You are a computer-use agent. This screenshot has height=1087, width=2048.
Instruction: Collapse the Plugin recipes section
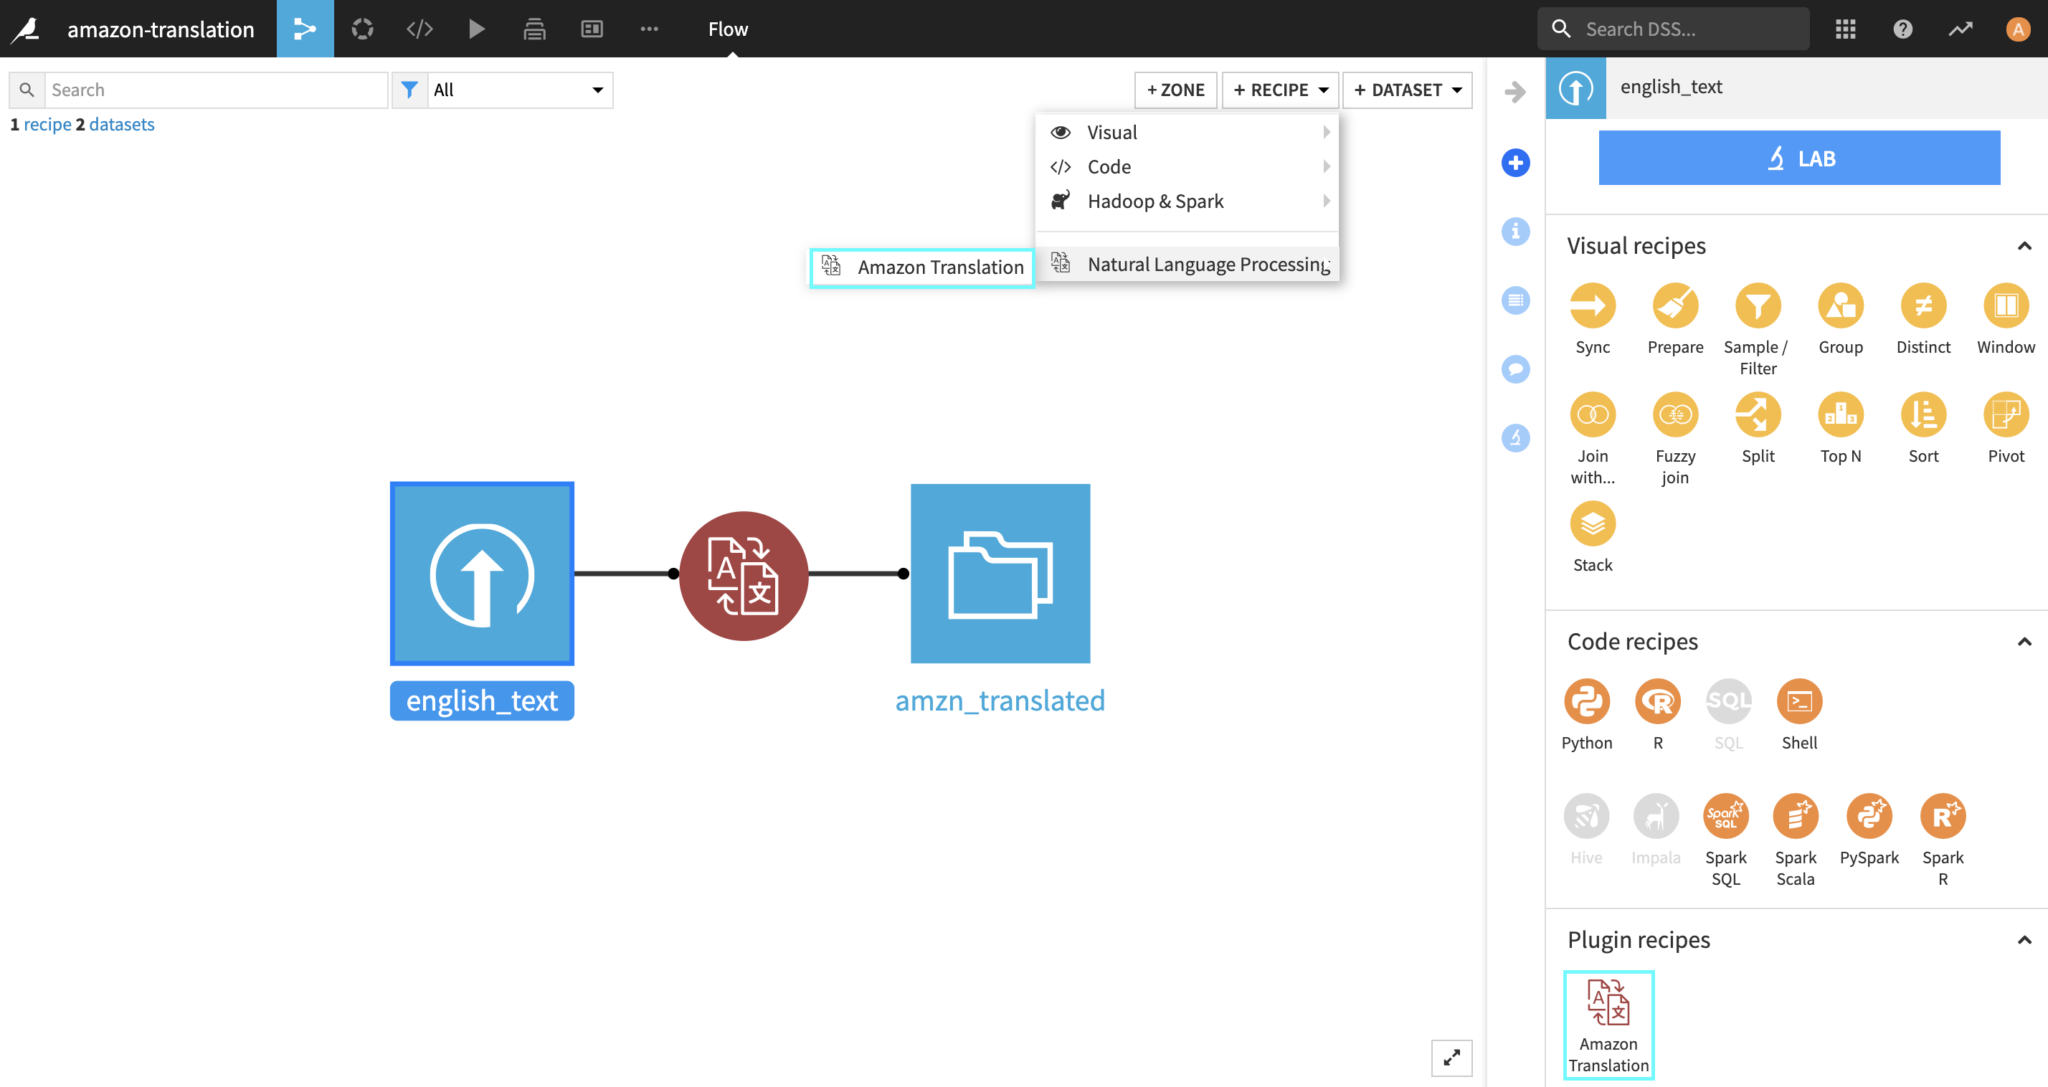(x=2024, y=940)
